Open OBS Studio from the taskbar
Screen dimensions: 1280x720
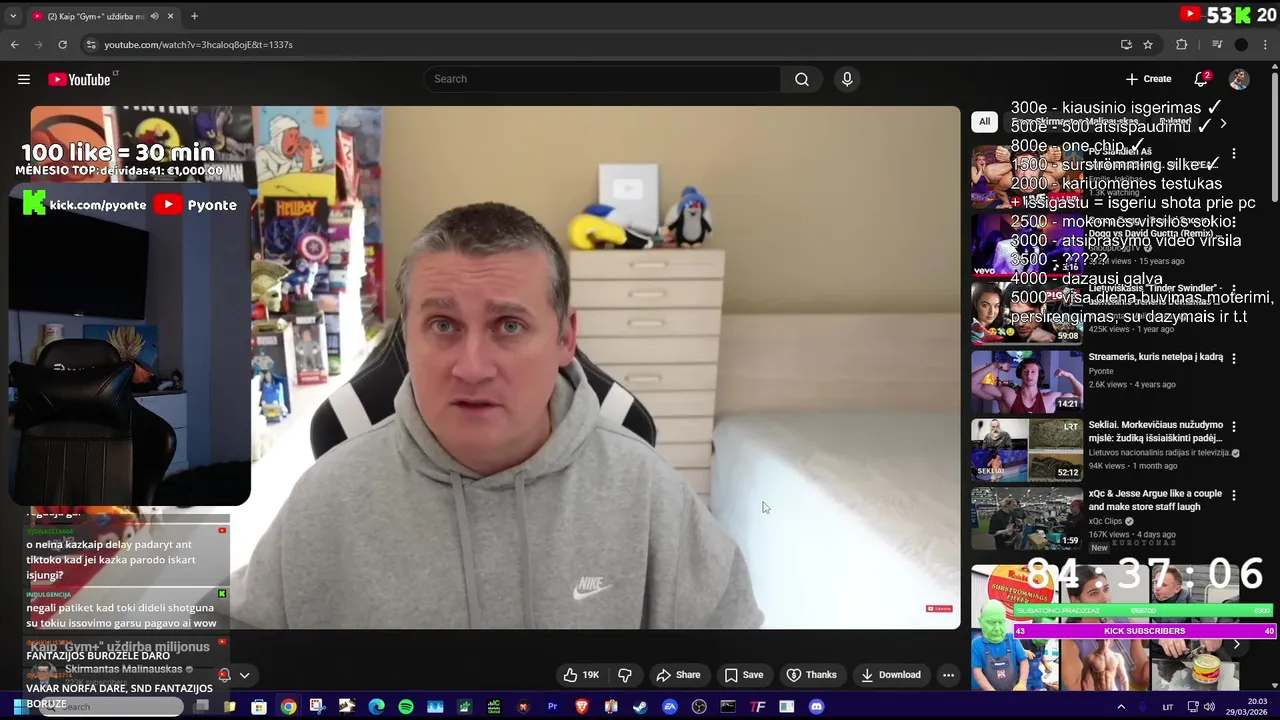[x=699, y=707]
